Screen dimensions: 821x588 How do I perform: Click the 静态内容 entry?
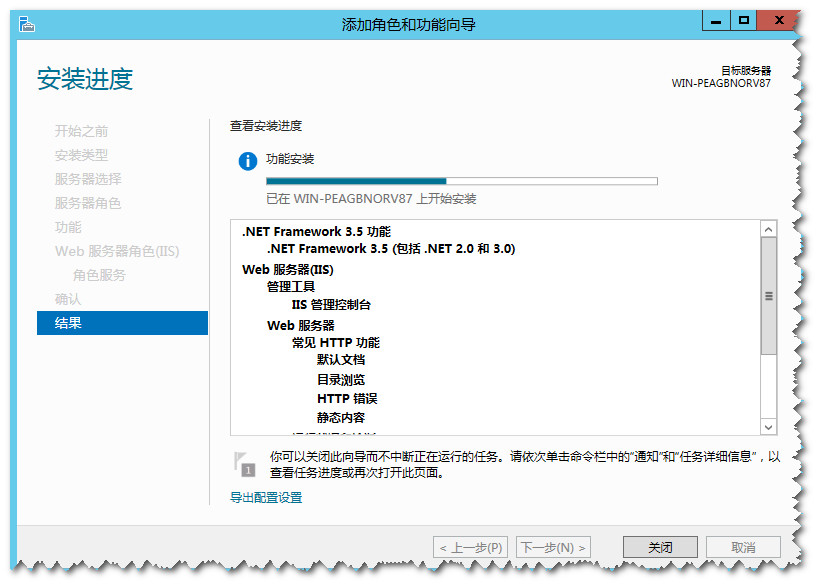341,417
